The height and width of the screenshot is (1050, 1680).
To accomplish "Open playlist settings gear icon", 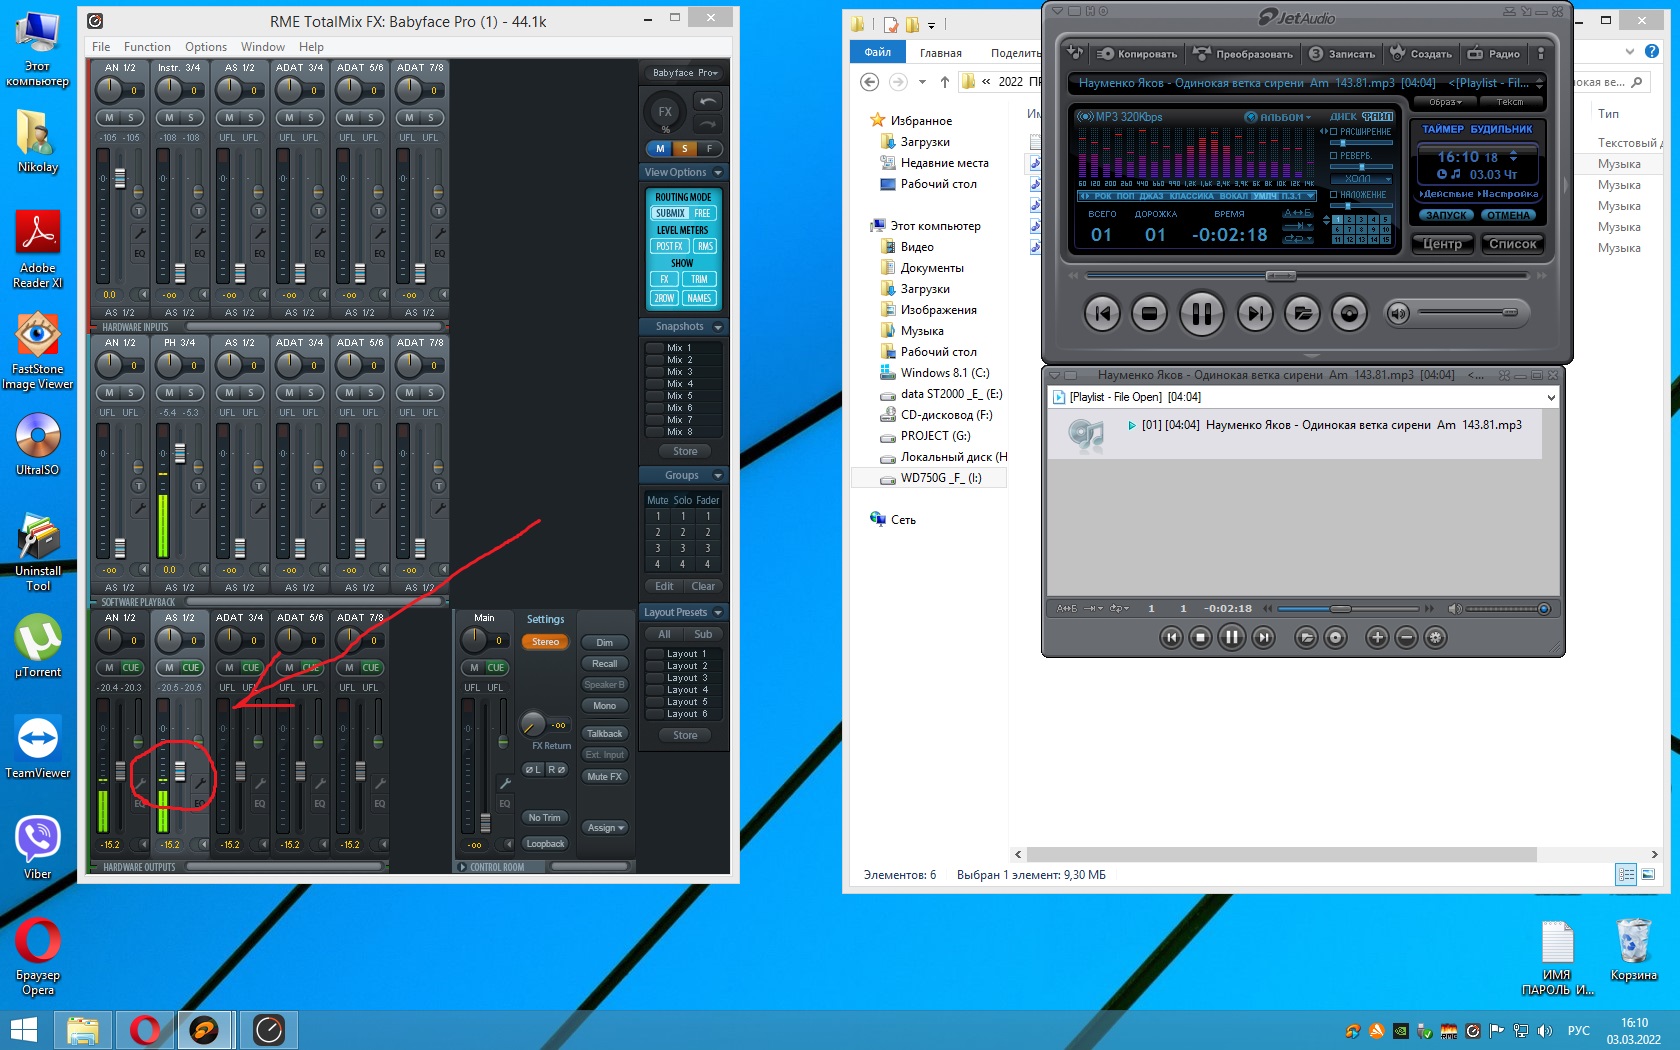I will [1435, 638].
